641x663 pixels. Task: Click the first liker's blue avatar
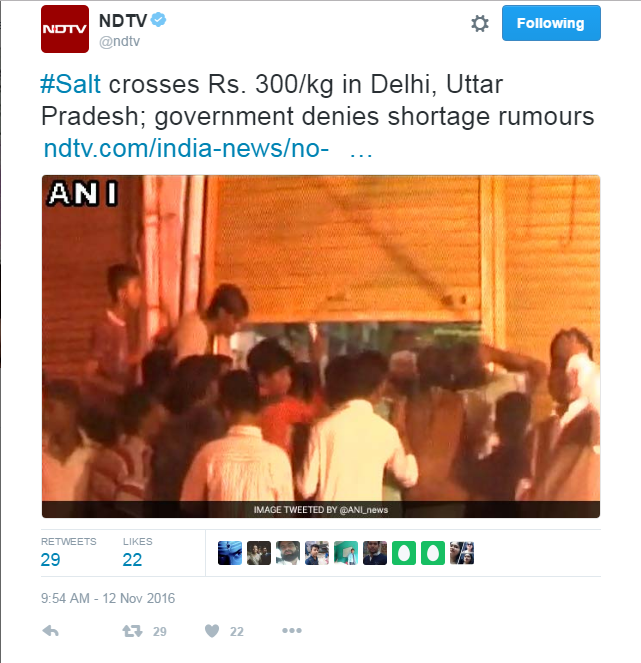tap(230, 553)
